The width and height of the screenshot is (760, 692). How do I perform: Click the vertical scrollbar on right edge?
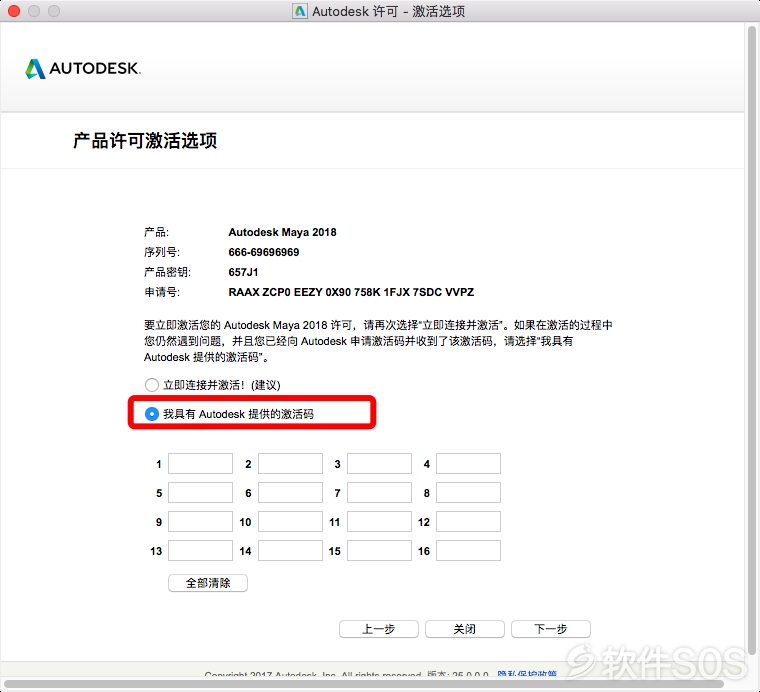[x=752, y=339]
